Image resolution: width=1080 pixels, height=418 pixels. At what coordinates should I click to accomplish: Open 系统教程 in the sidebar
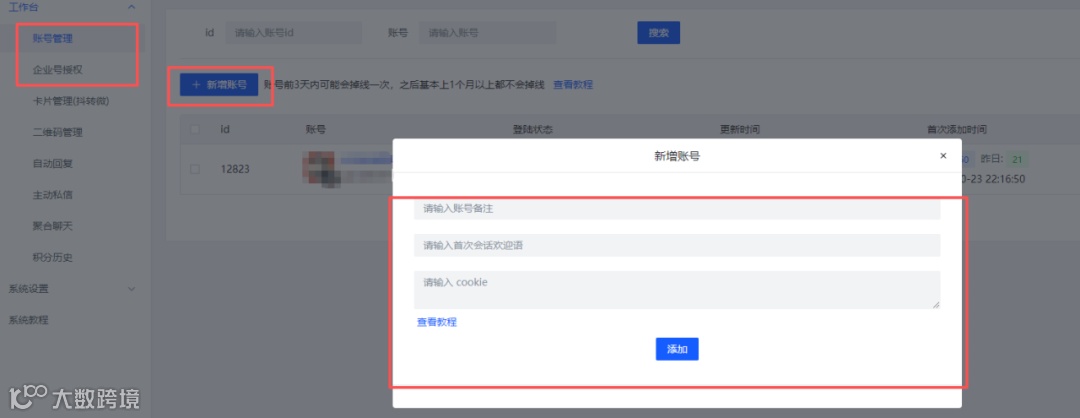[28, 320]
